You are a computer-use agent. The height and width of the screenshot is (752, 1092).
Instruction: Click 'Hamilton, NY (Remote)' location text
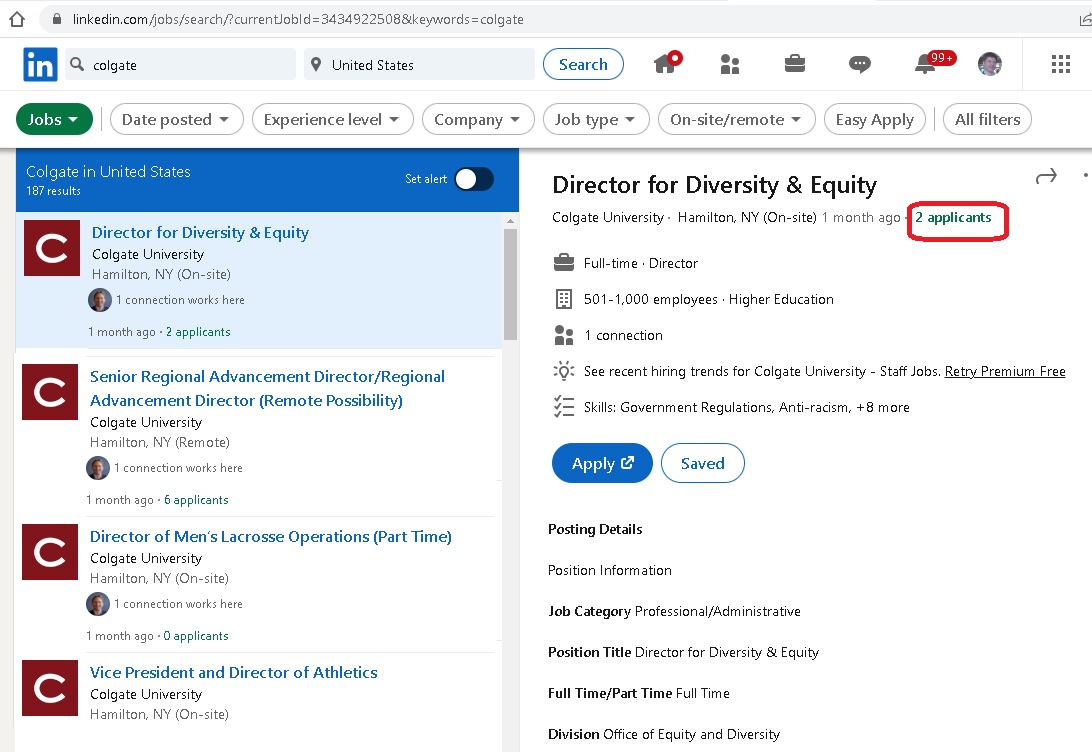coord(160,442)
